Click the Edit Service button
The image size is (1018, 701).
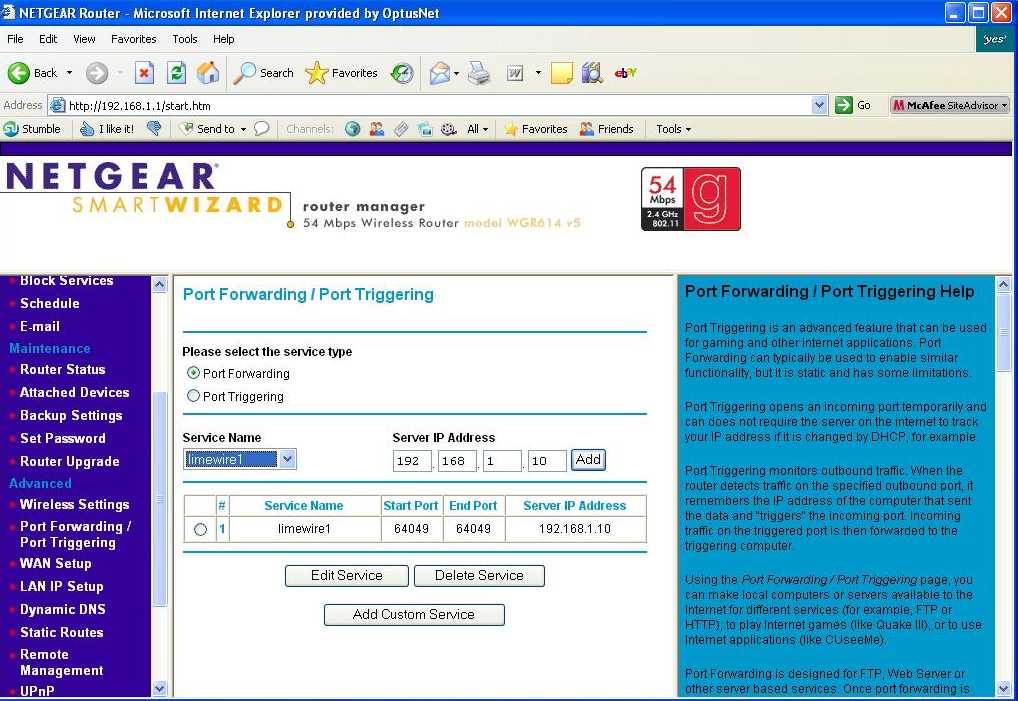(x=347, y=576)
